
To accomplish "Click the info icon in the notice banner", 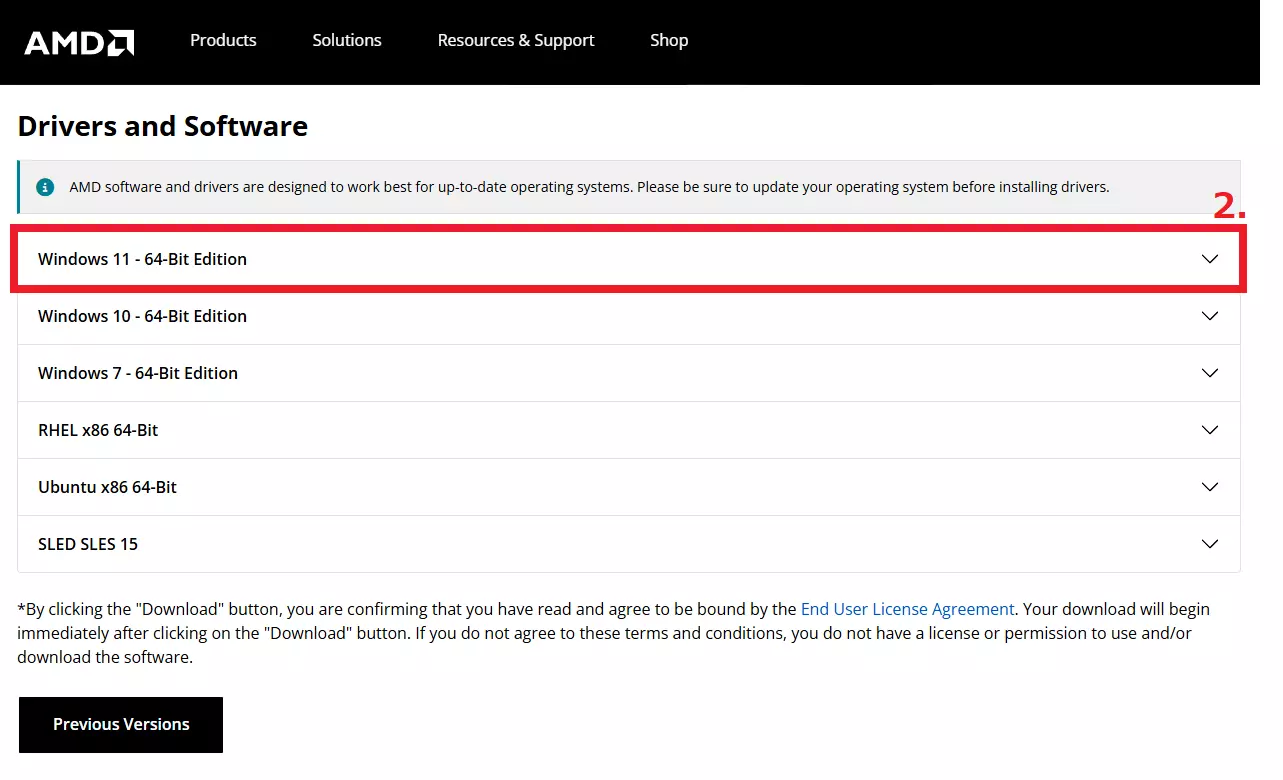I will click(45, 187).
